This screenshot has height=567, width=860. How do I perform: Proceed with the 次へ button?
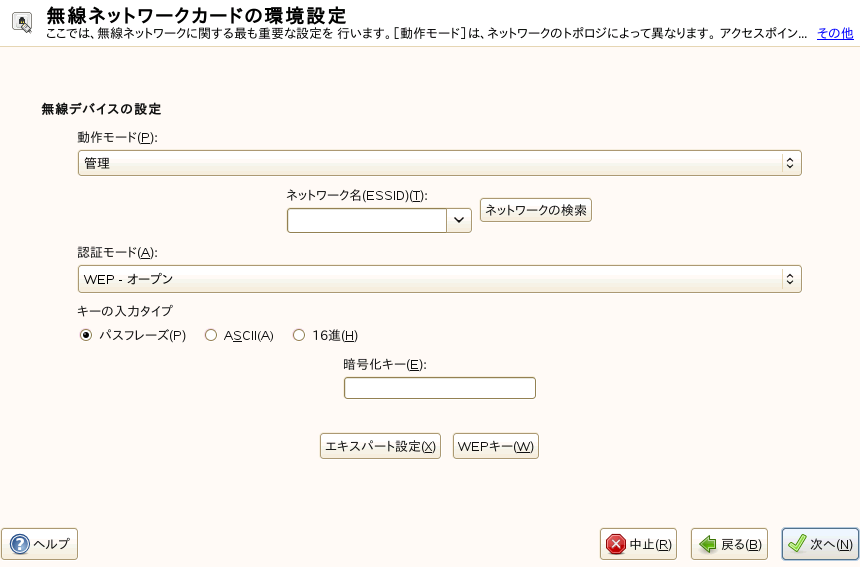821,544
